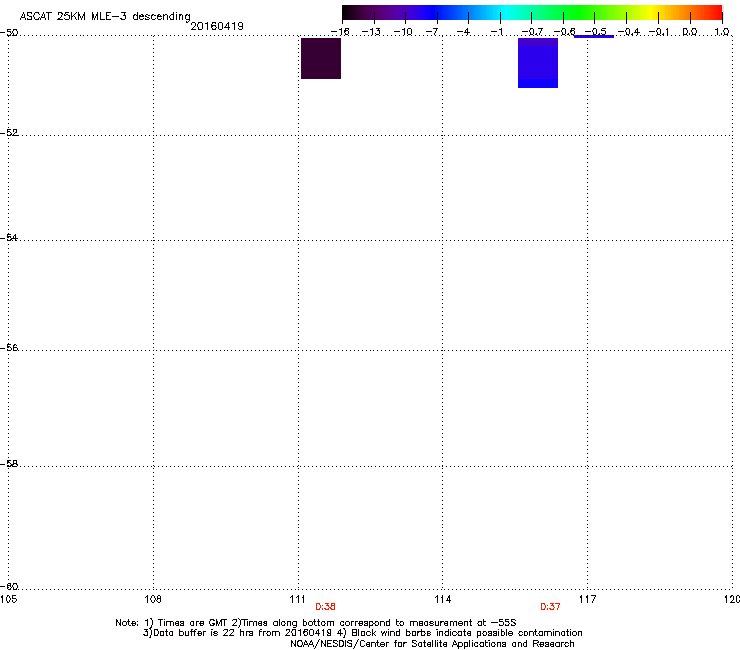Click the note line about Times are GMT

point(316,623)
